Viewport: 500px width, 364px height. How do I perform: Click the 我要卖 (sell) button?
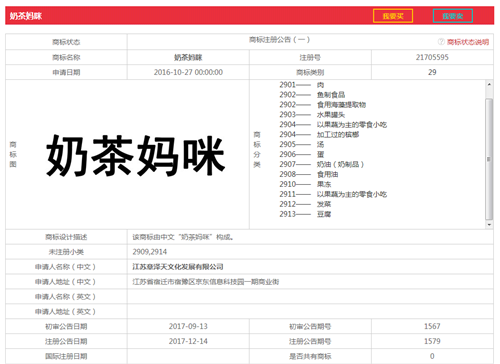453,16
